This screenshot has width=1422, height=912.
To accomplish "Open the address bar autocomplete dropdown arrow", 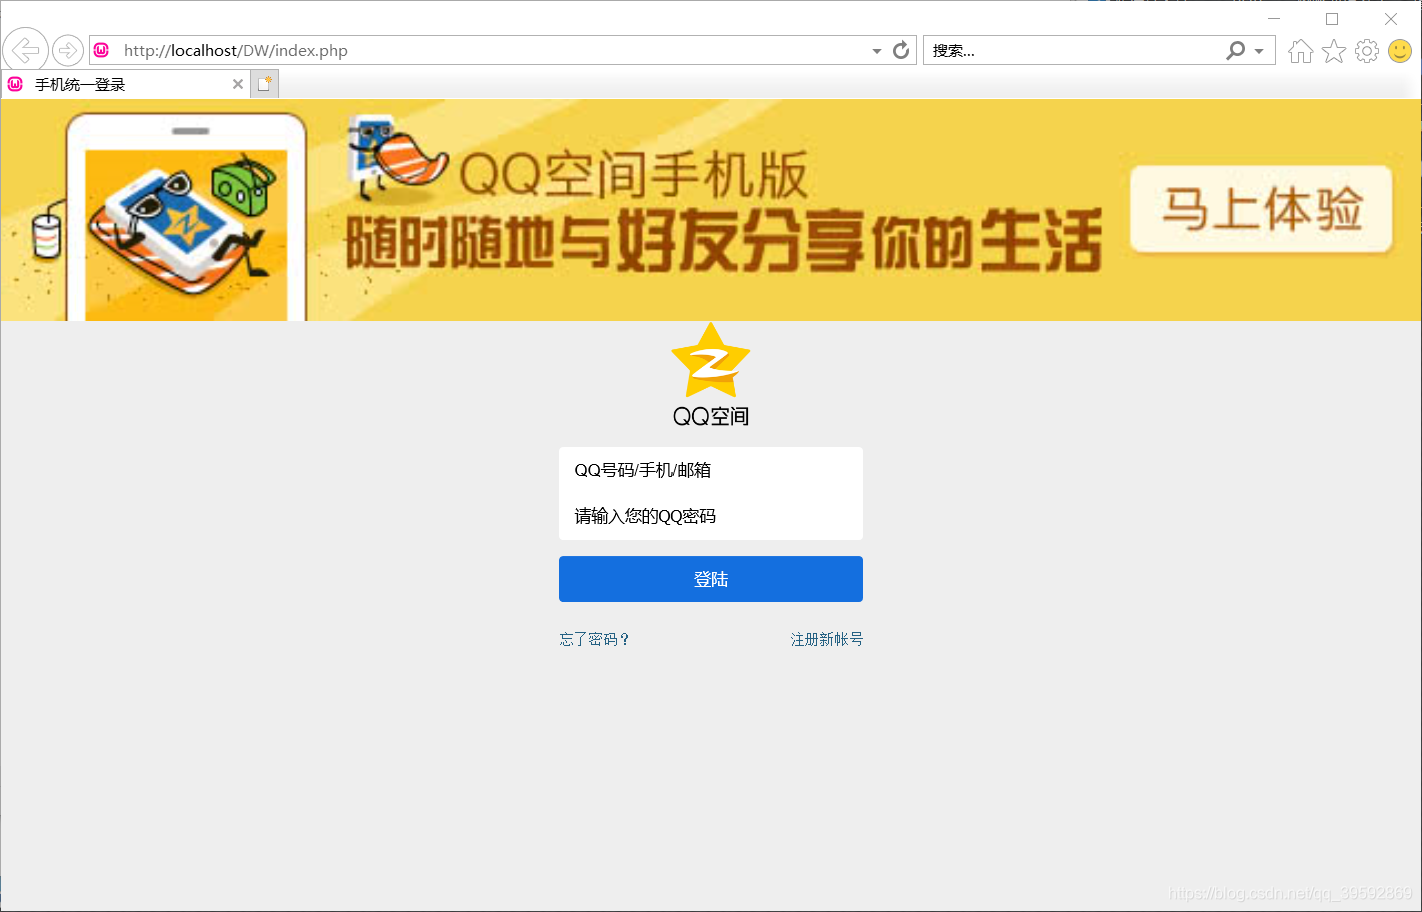I will click(x=877, y=51).
